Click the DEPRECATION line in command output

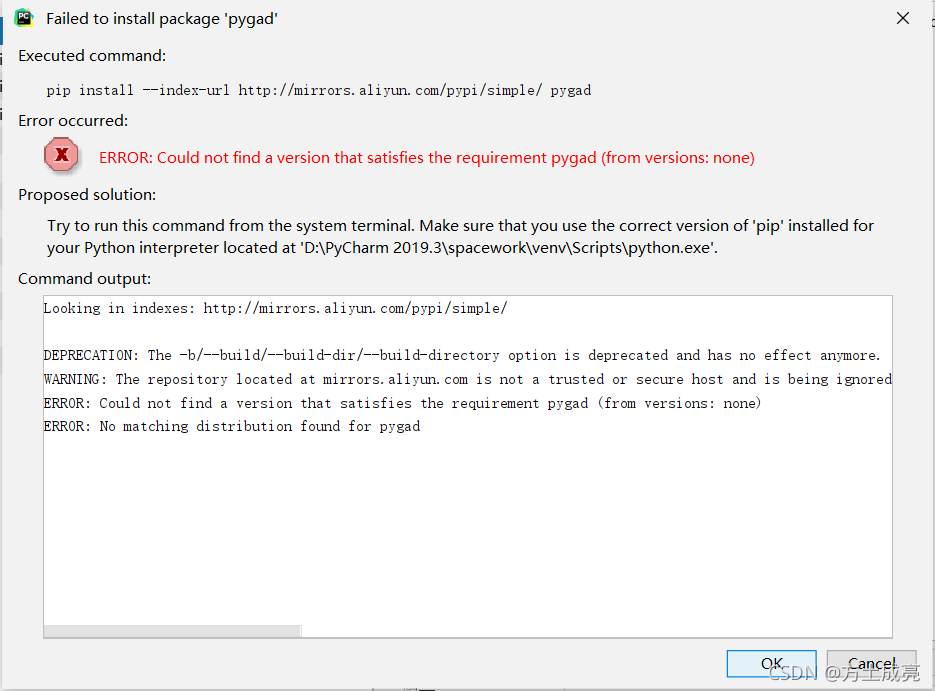click(461, 356)
